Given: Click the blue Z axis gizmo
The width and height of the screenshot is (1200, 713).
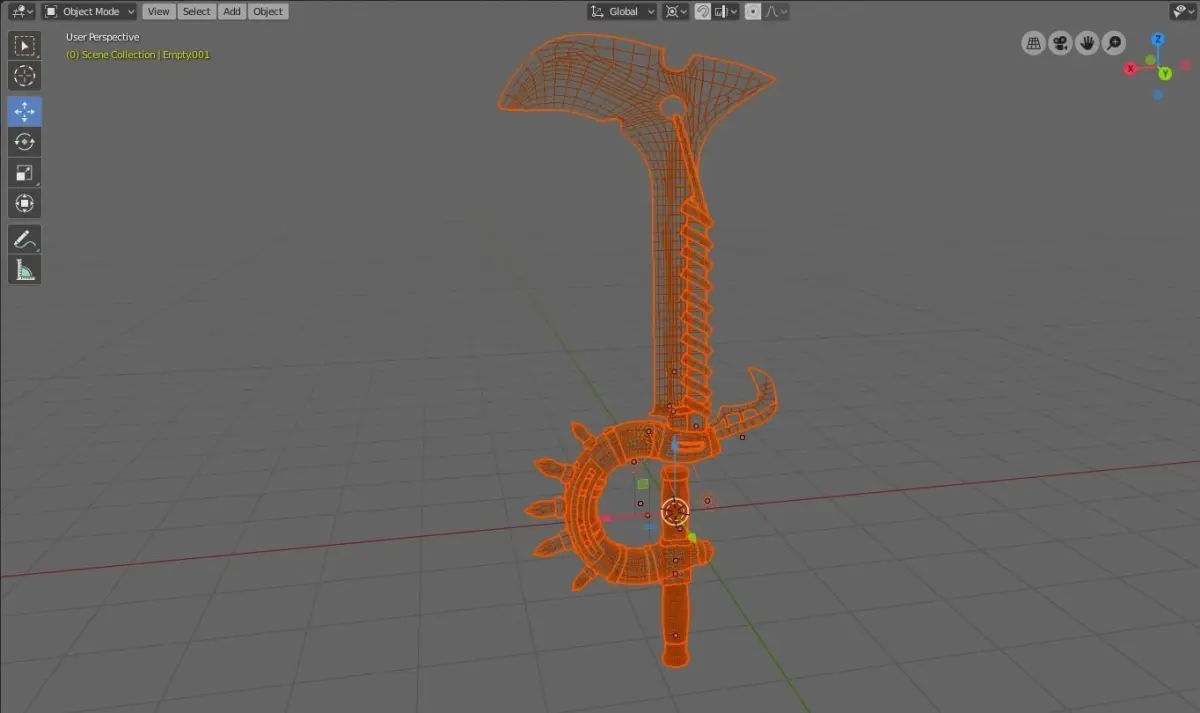Looking at the screenshot, I should (x=1158, y=40).
